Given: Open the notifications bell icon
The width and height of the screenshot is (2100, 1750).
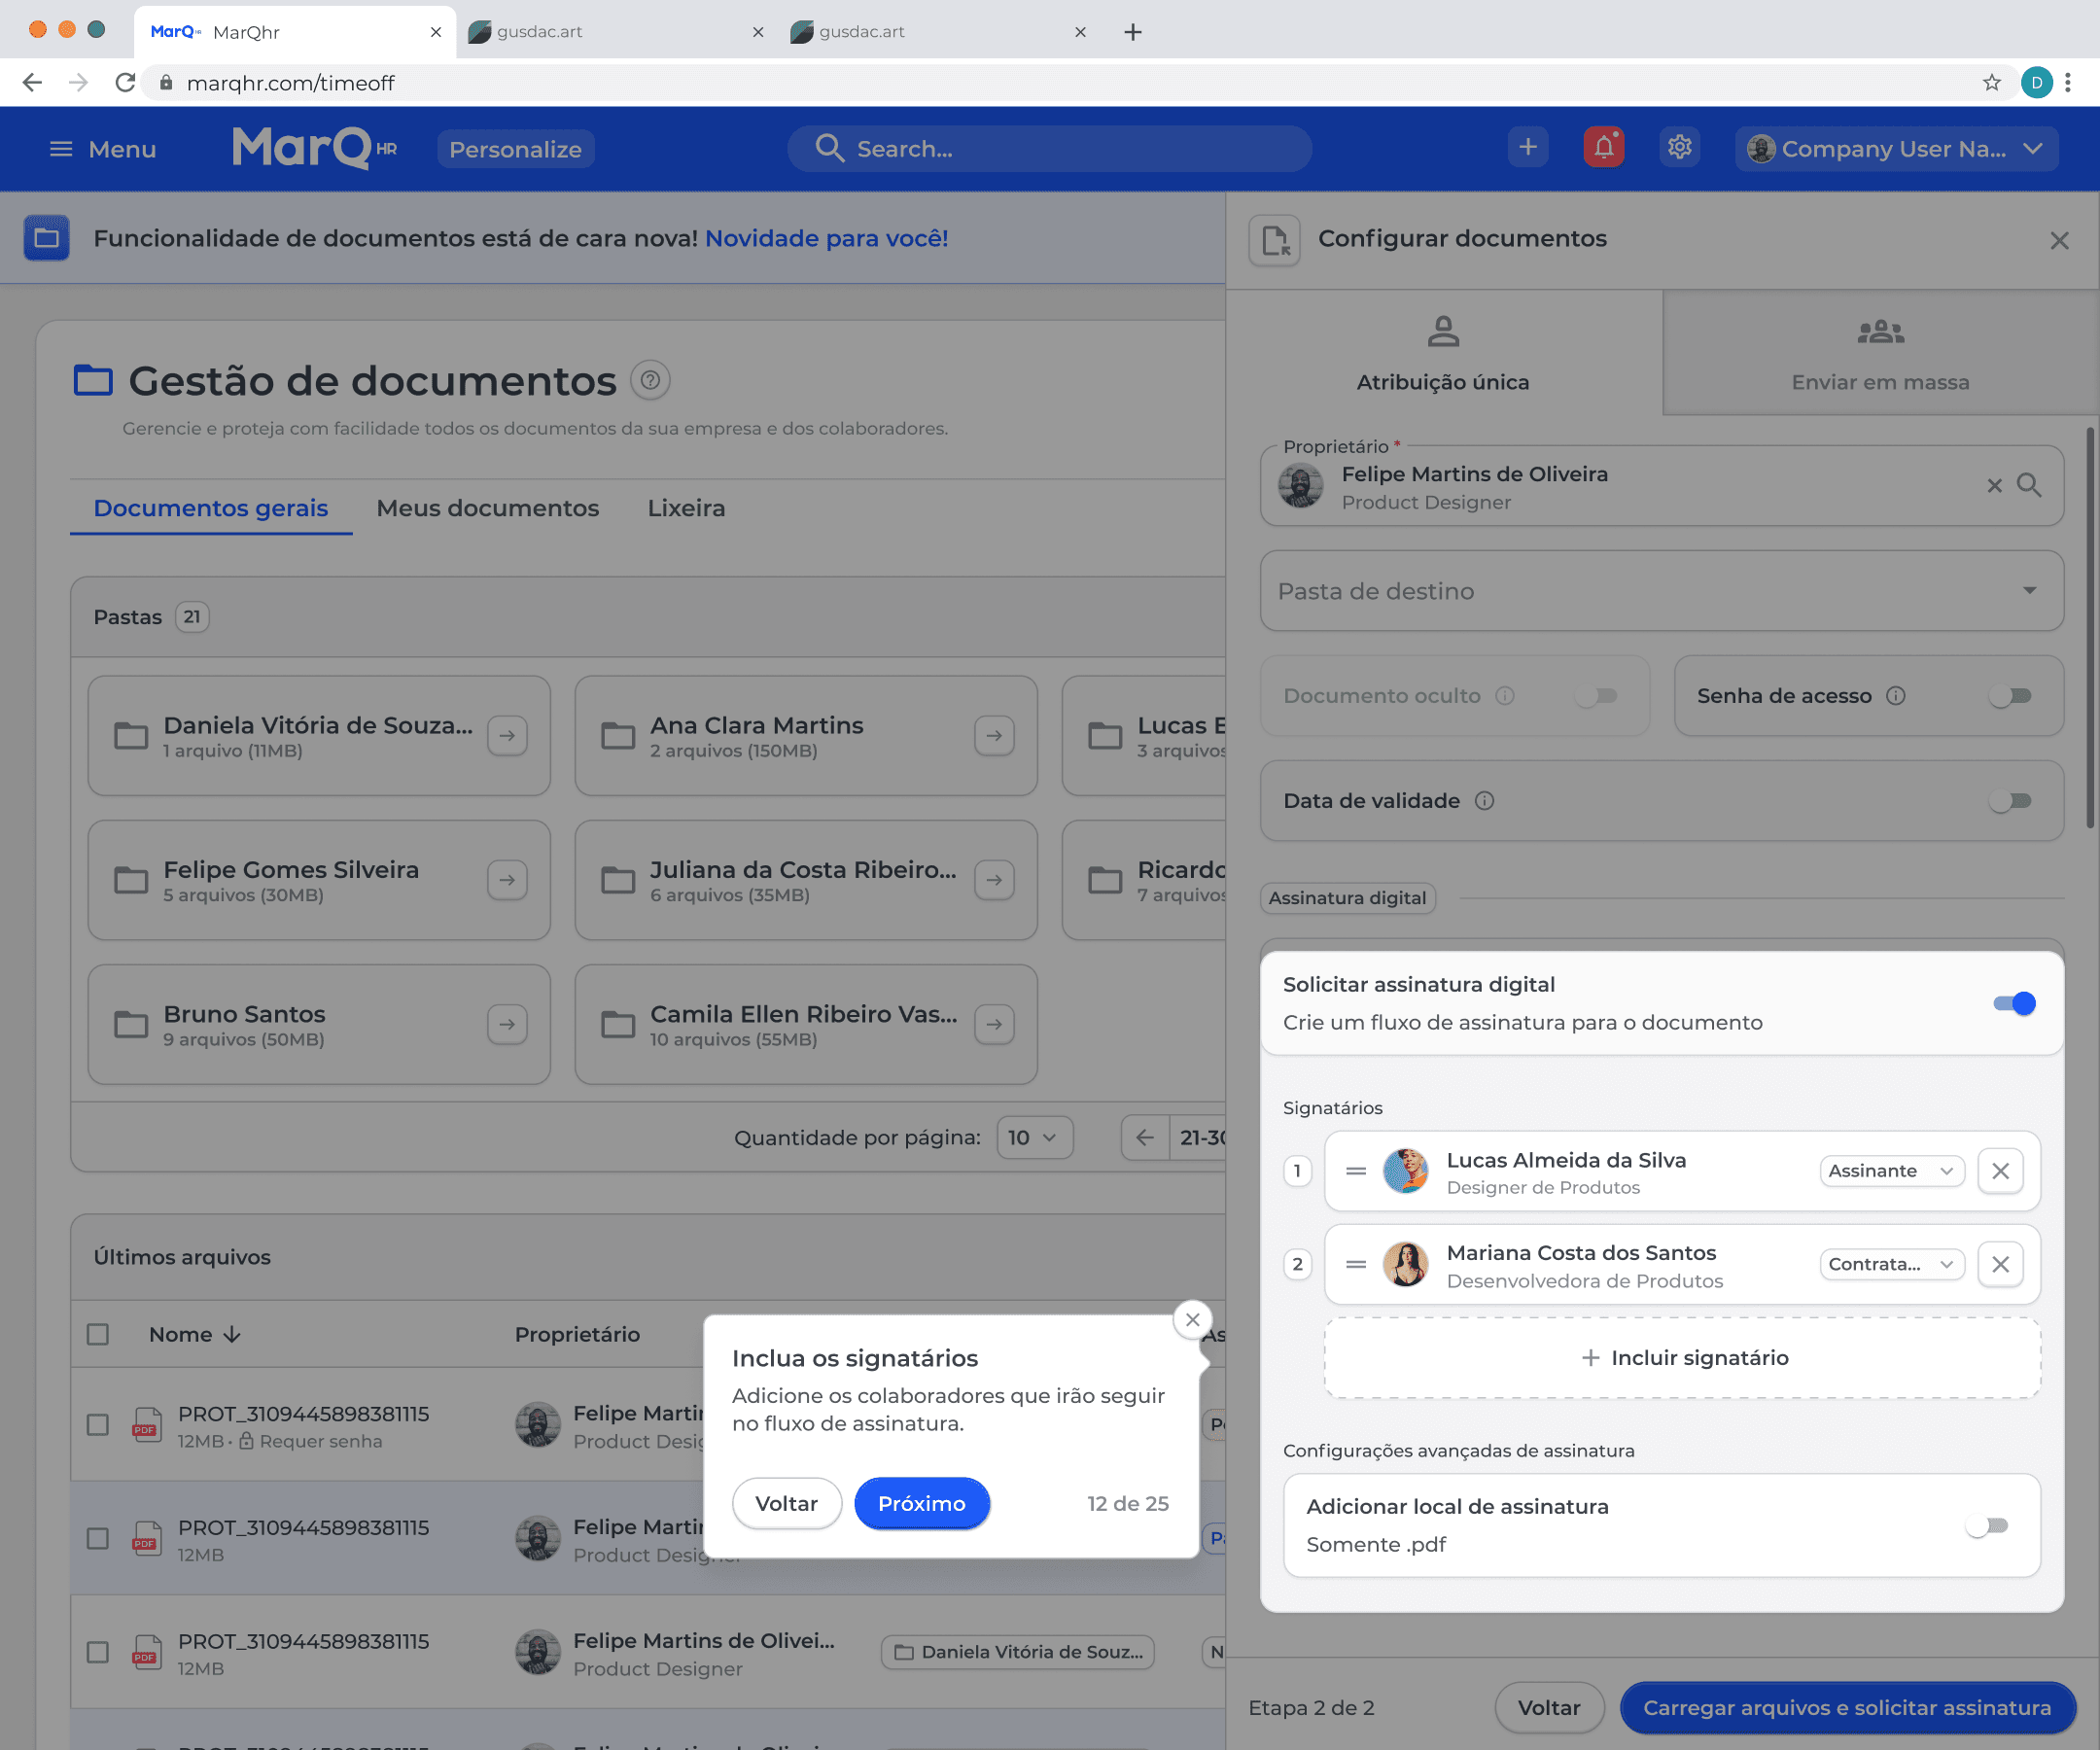Looking at the screenshot, I should (x=1603, y=148).
